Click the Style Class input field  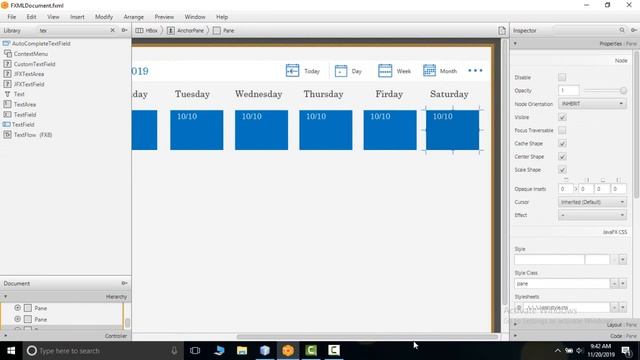(x=562, y=283)
